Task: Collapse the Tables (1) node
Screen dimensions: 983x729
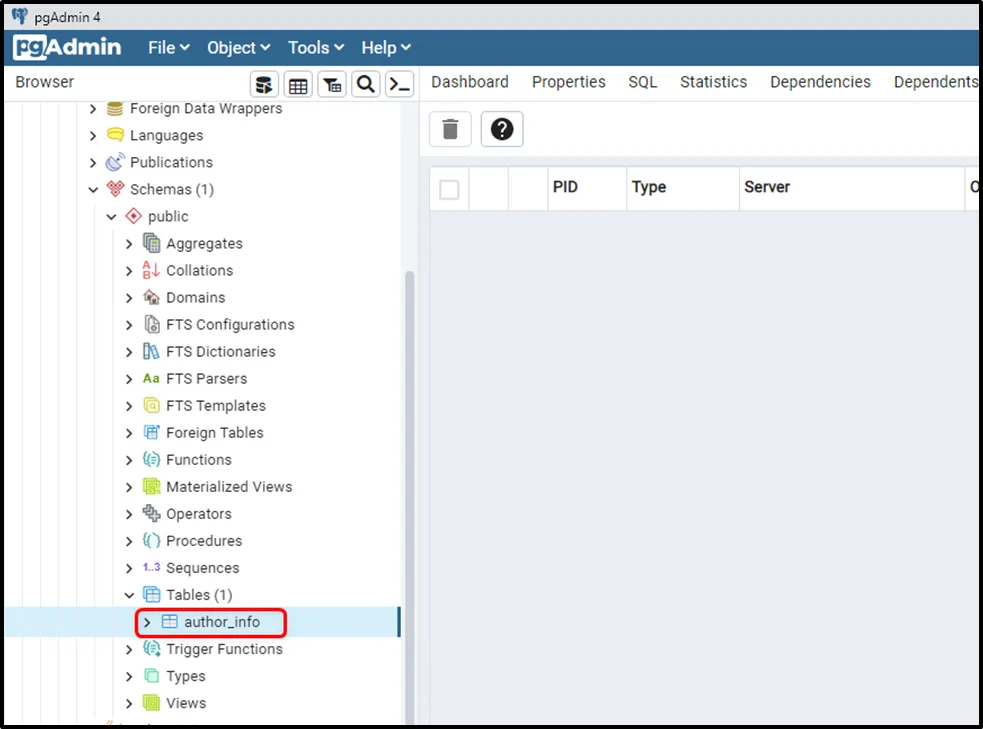Action: tap(129, 595)
